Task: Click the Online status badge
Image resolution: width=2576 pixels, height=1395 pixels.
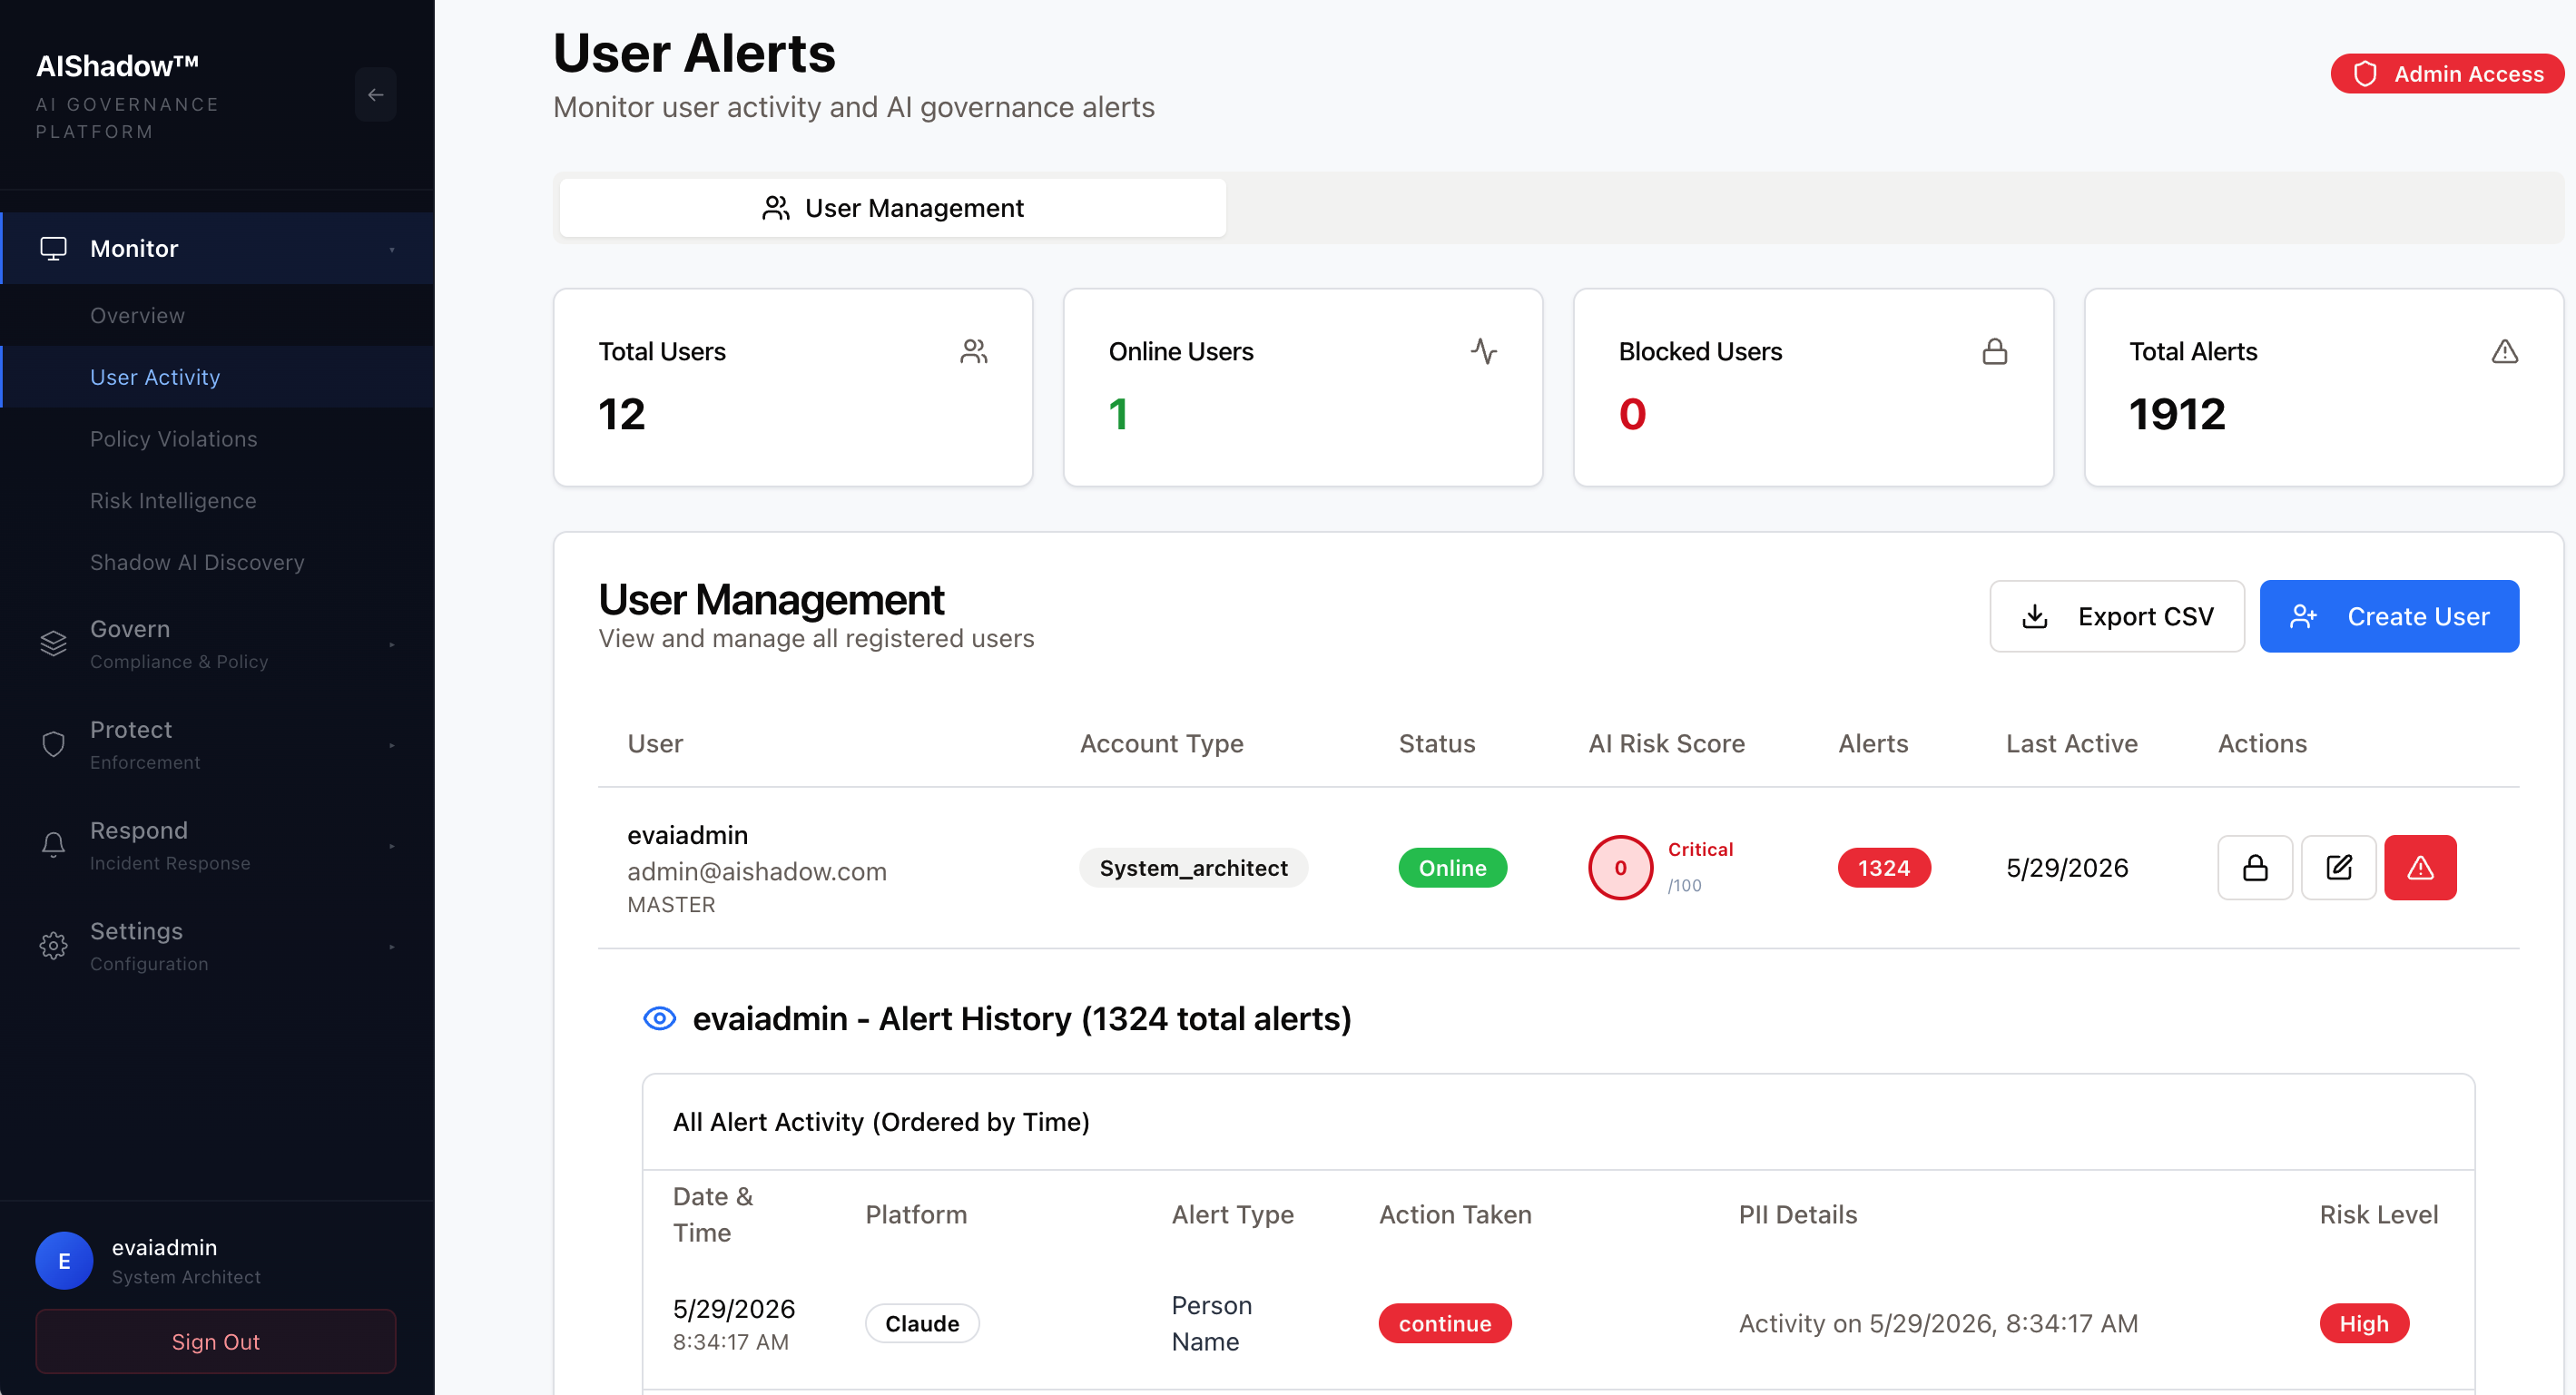Action: point(1452,867)
